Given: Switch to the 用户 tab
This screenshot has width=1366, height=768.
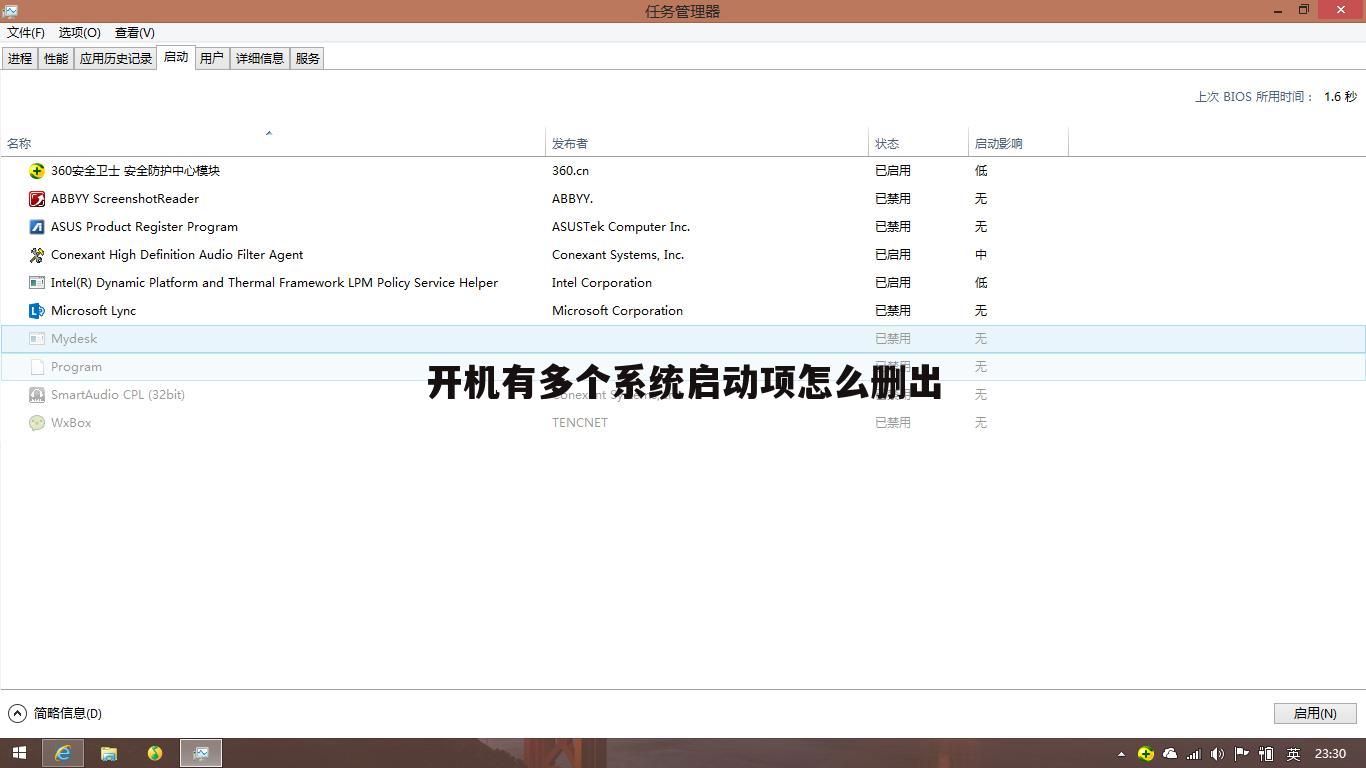Looking at the screenshot, I should pyautogui.click(x=212, y=59).
